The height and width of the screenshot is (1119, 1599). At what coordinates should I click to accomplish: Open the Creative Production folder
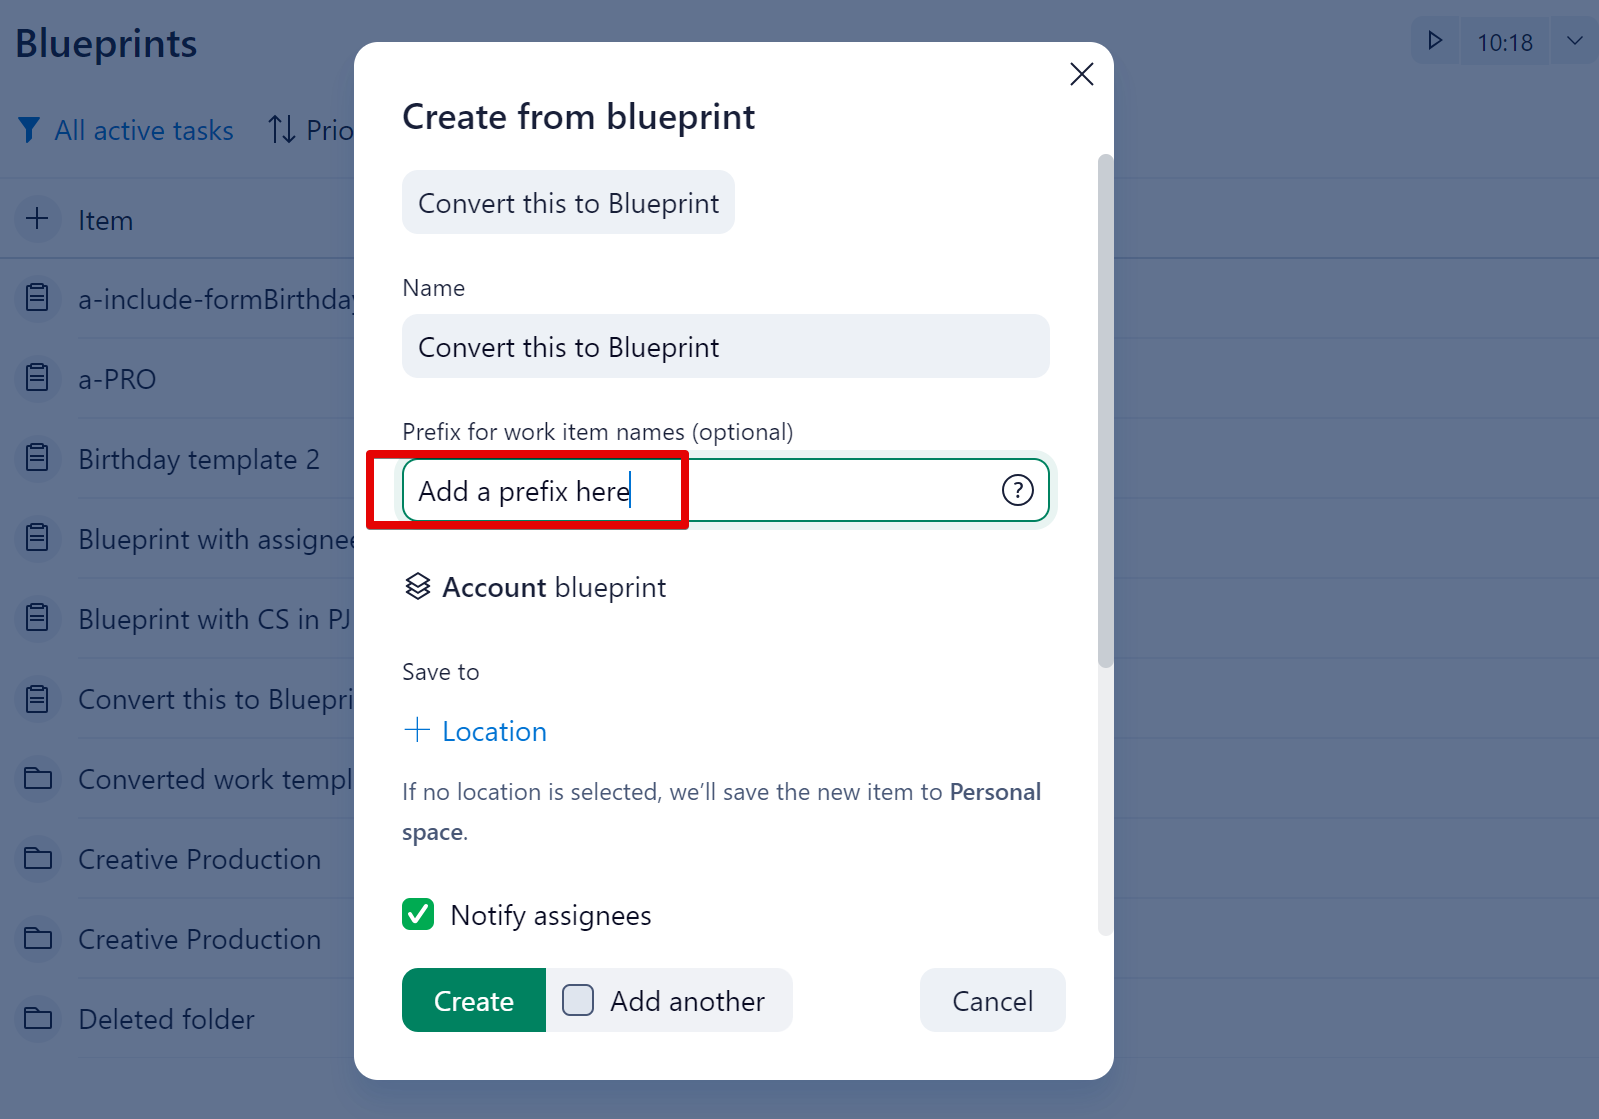pyautogui.click(x=199, y=859)
